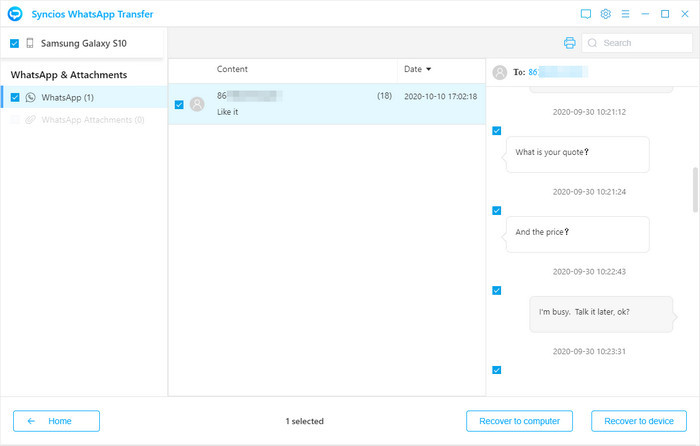
Task: Click the printer icon
Action: [x=570, y=43]
